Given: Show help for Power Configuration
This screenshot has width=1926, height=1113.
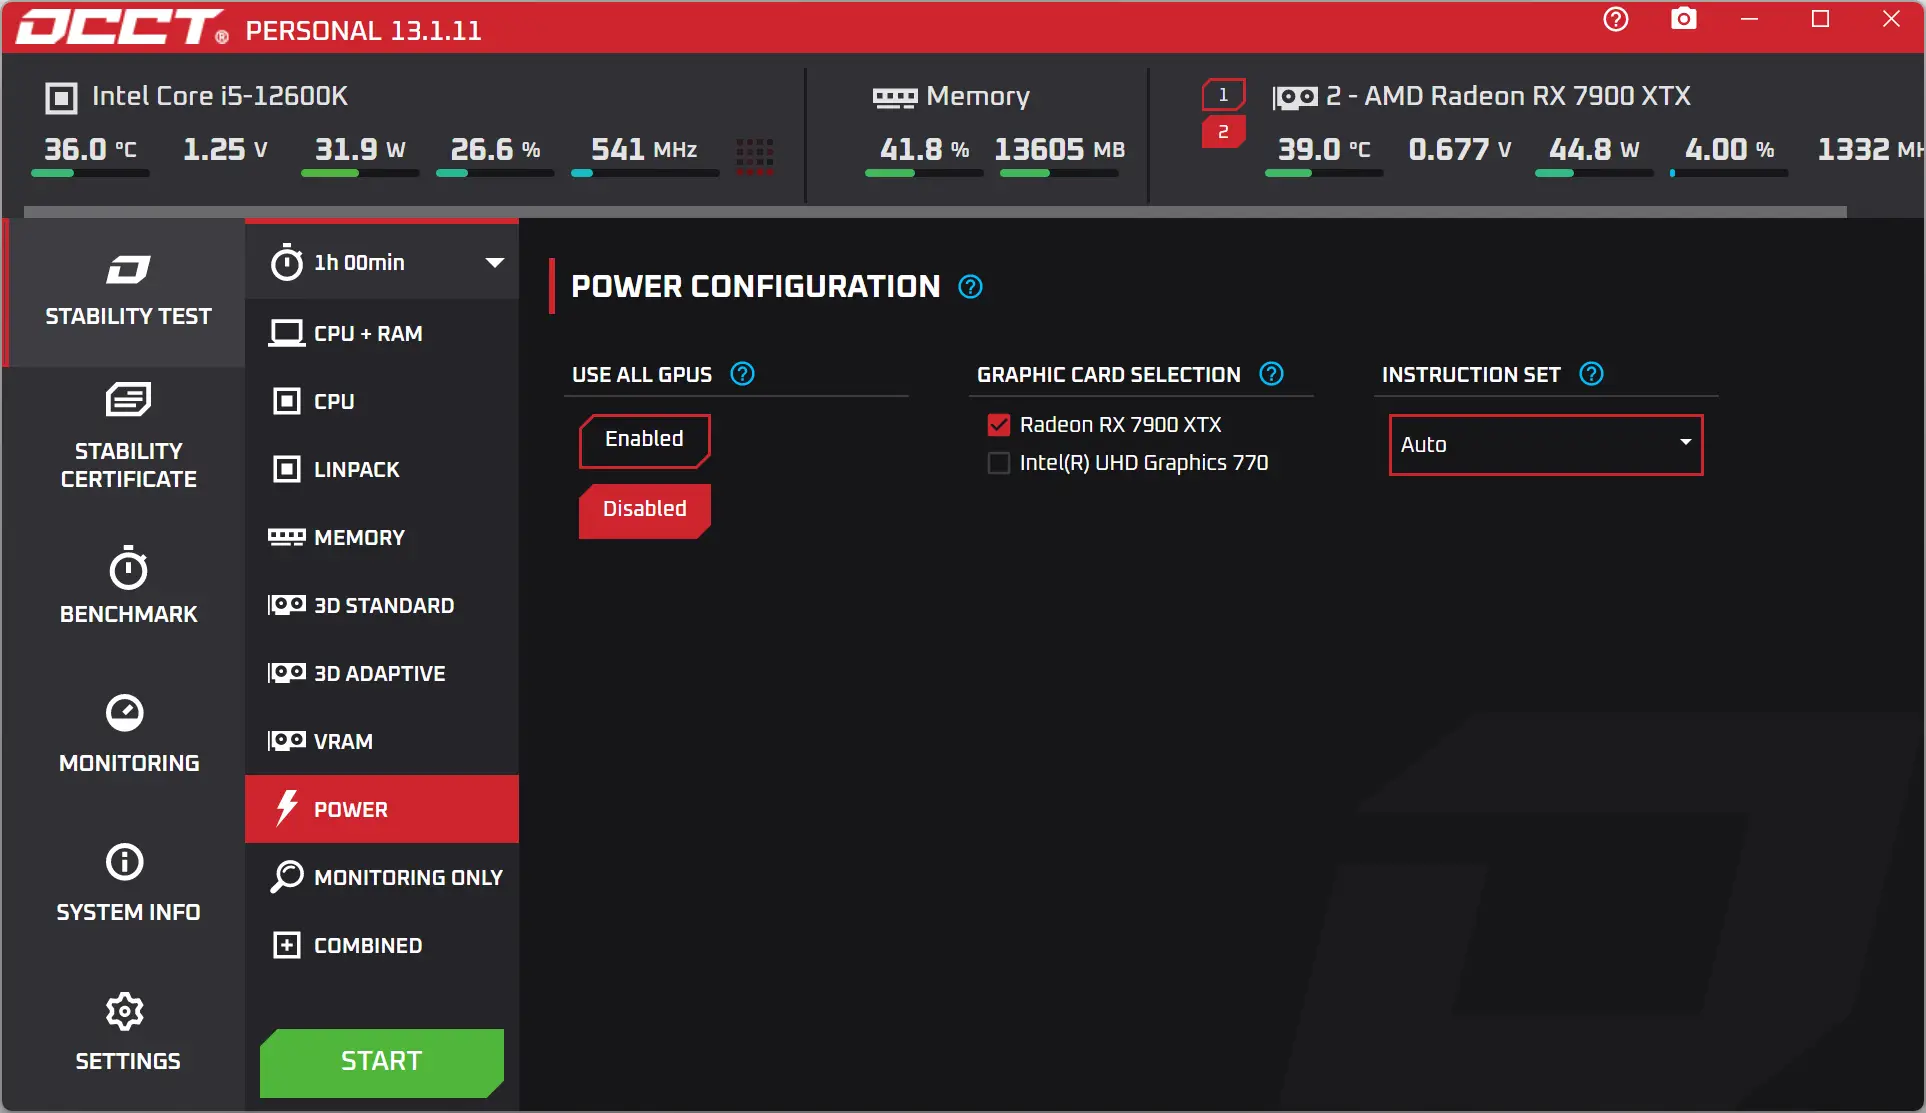Looking at the screenshot, I should click(970, 287).
